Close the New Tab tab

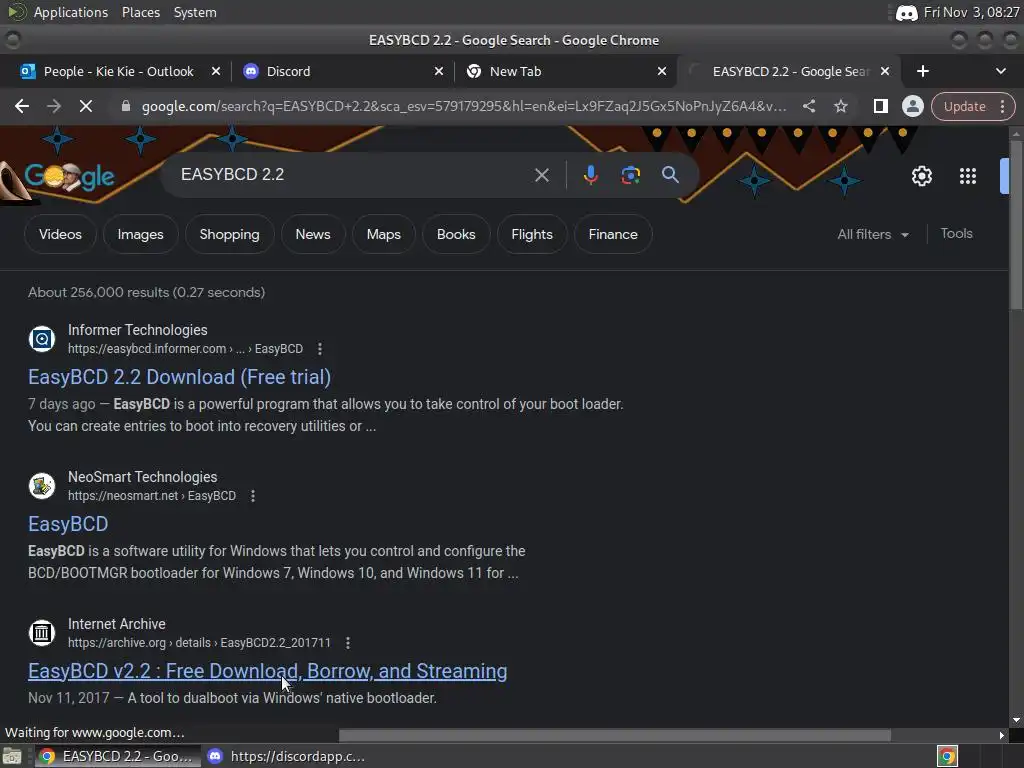tap(662, 71)
